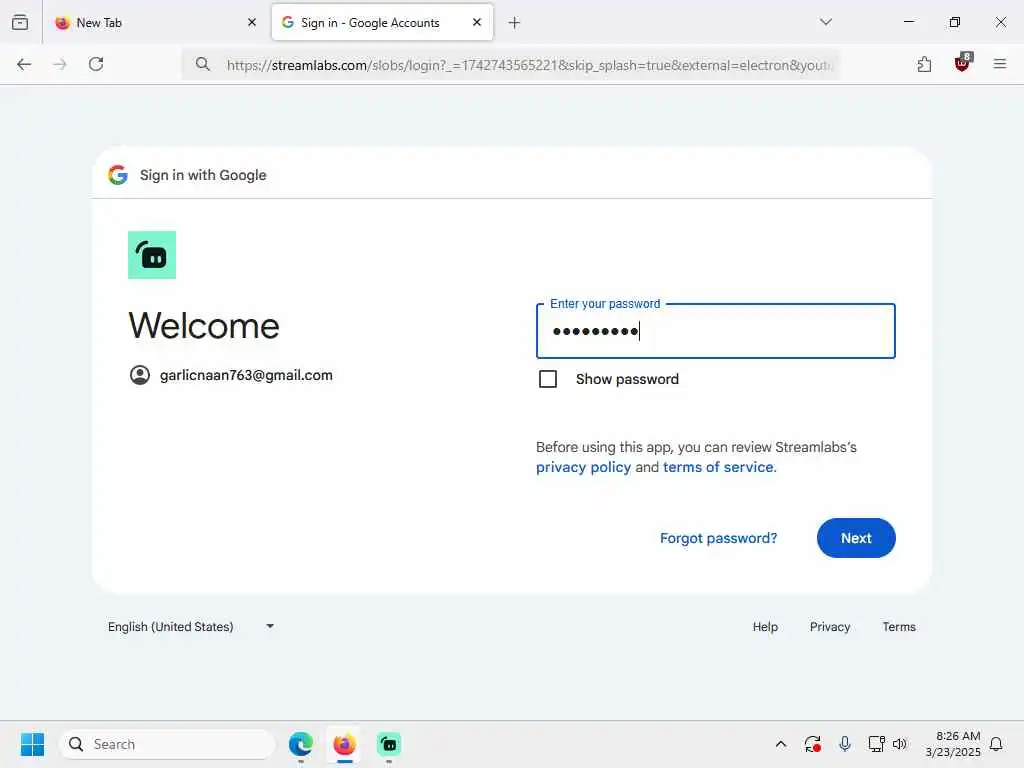This screenshot has width=1024, height=768.
Task: Launch Microsoft Edge from the taskbar
Action: pyautogui.click(x=301, y=744)
